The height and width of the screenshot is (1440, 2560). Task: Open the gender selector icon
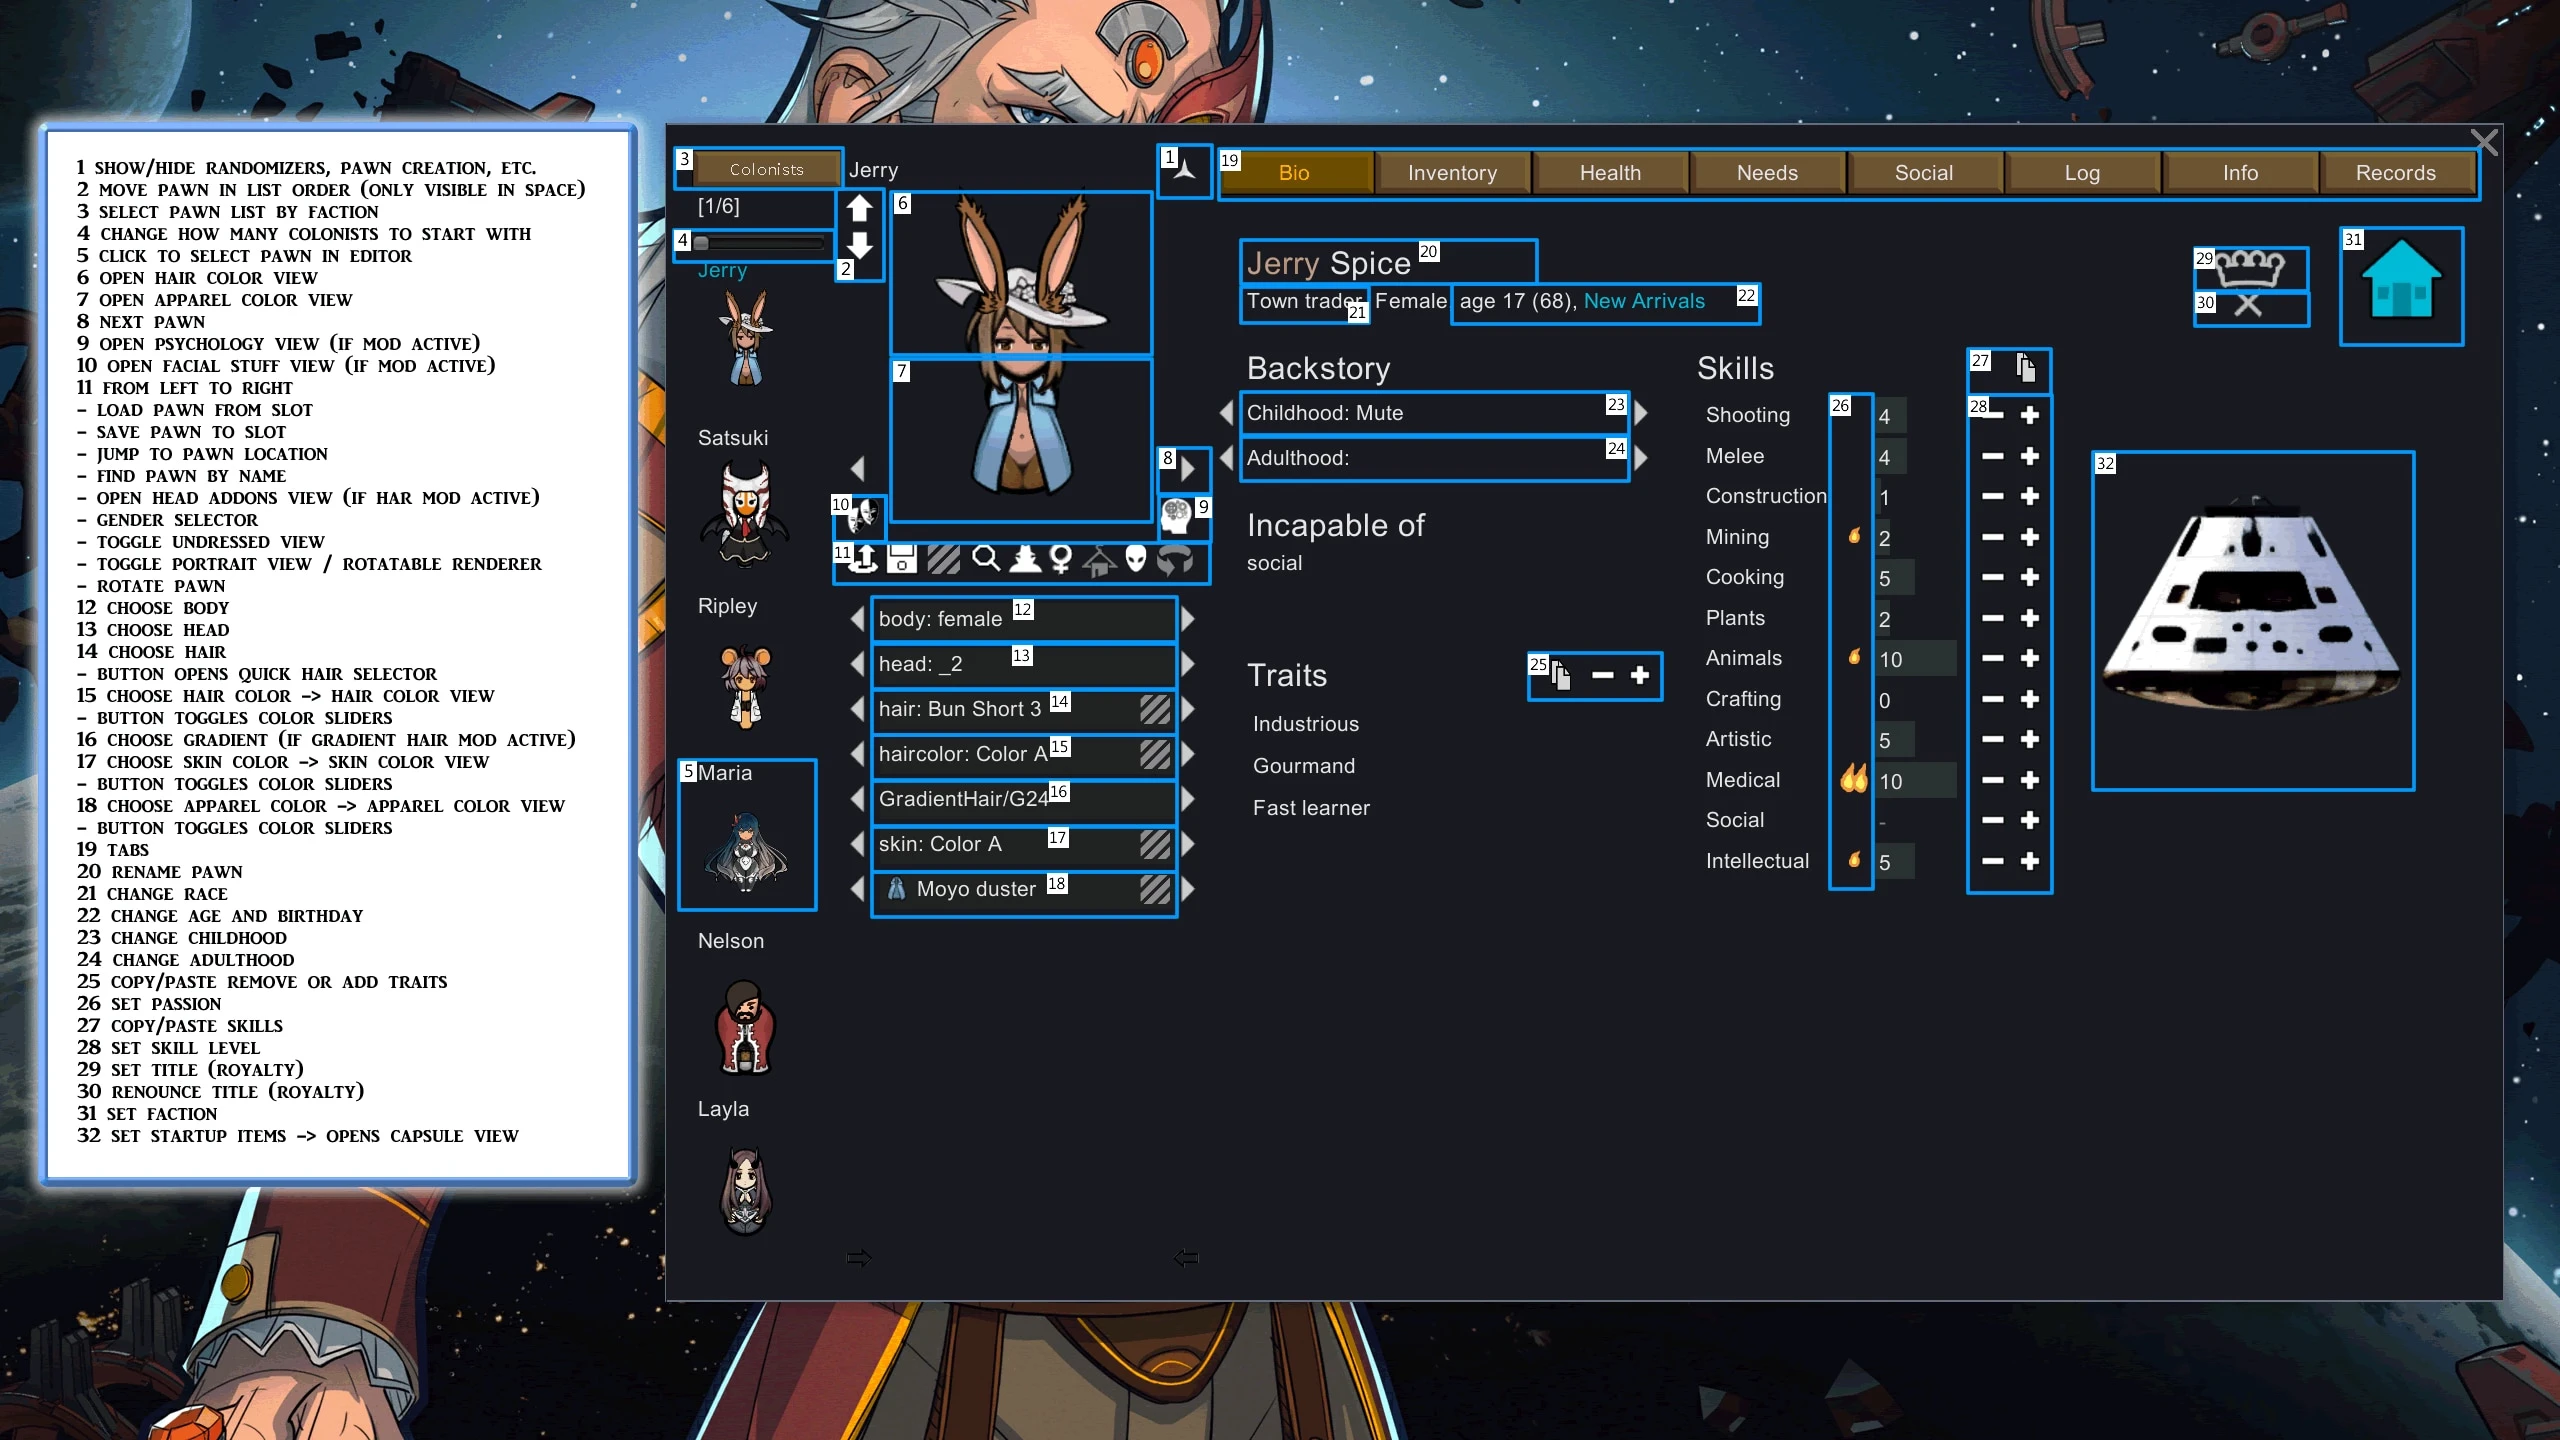1060,560
